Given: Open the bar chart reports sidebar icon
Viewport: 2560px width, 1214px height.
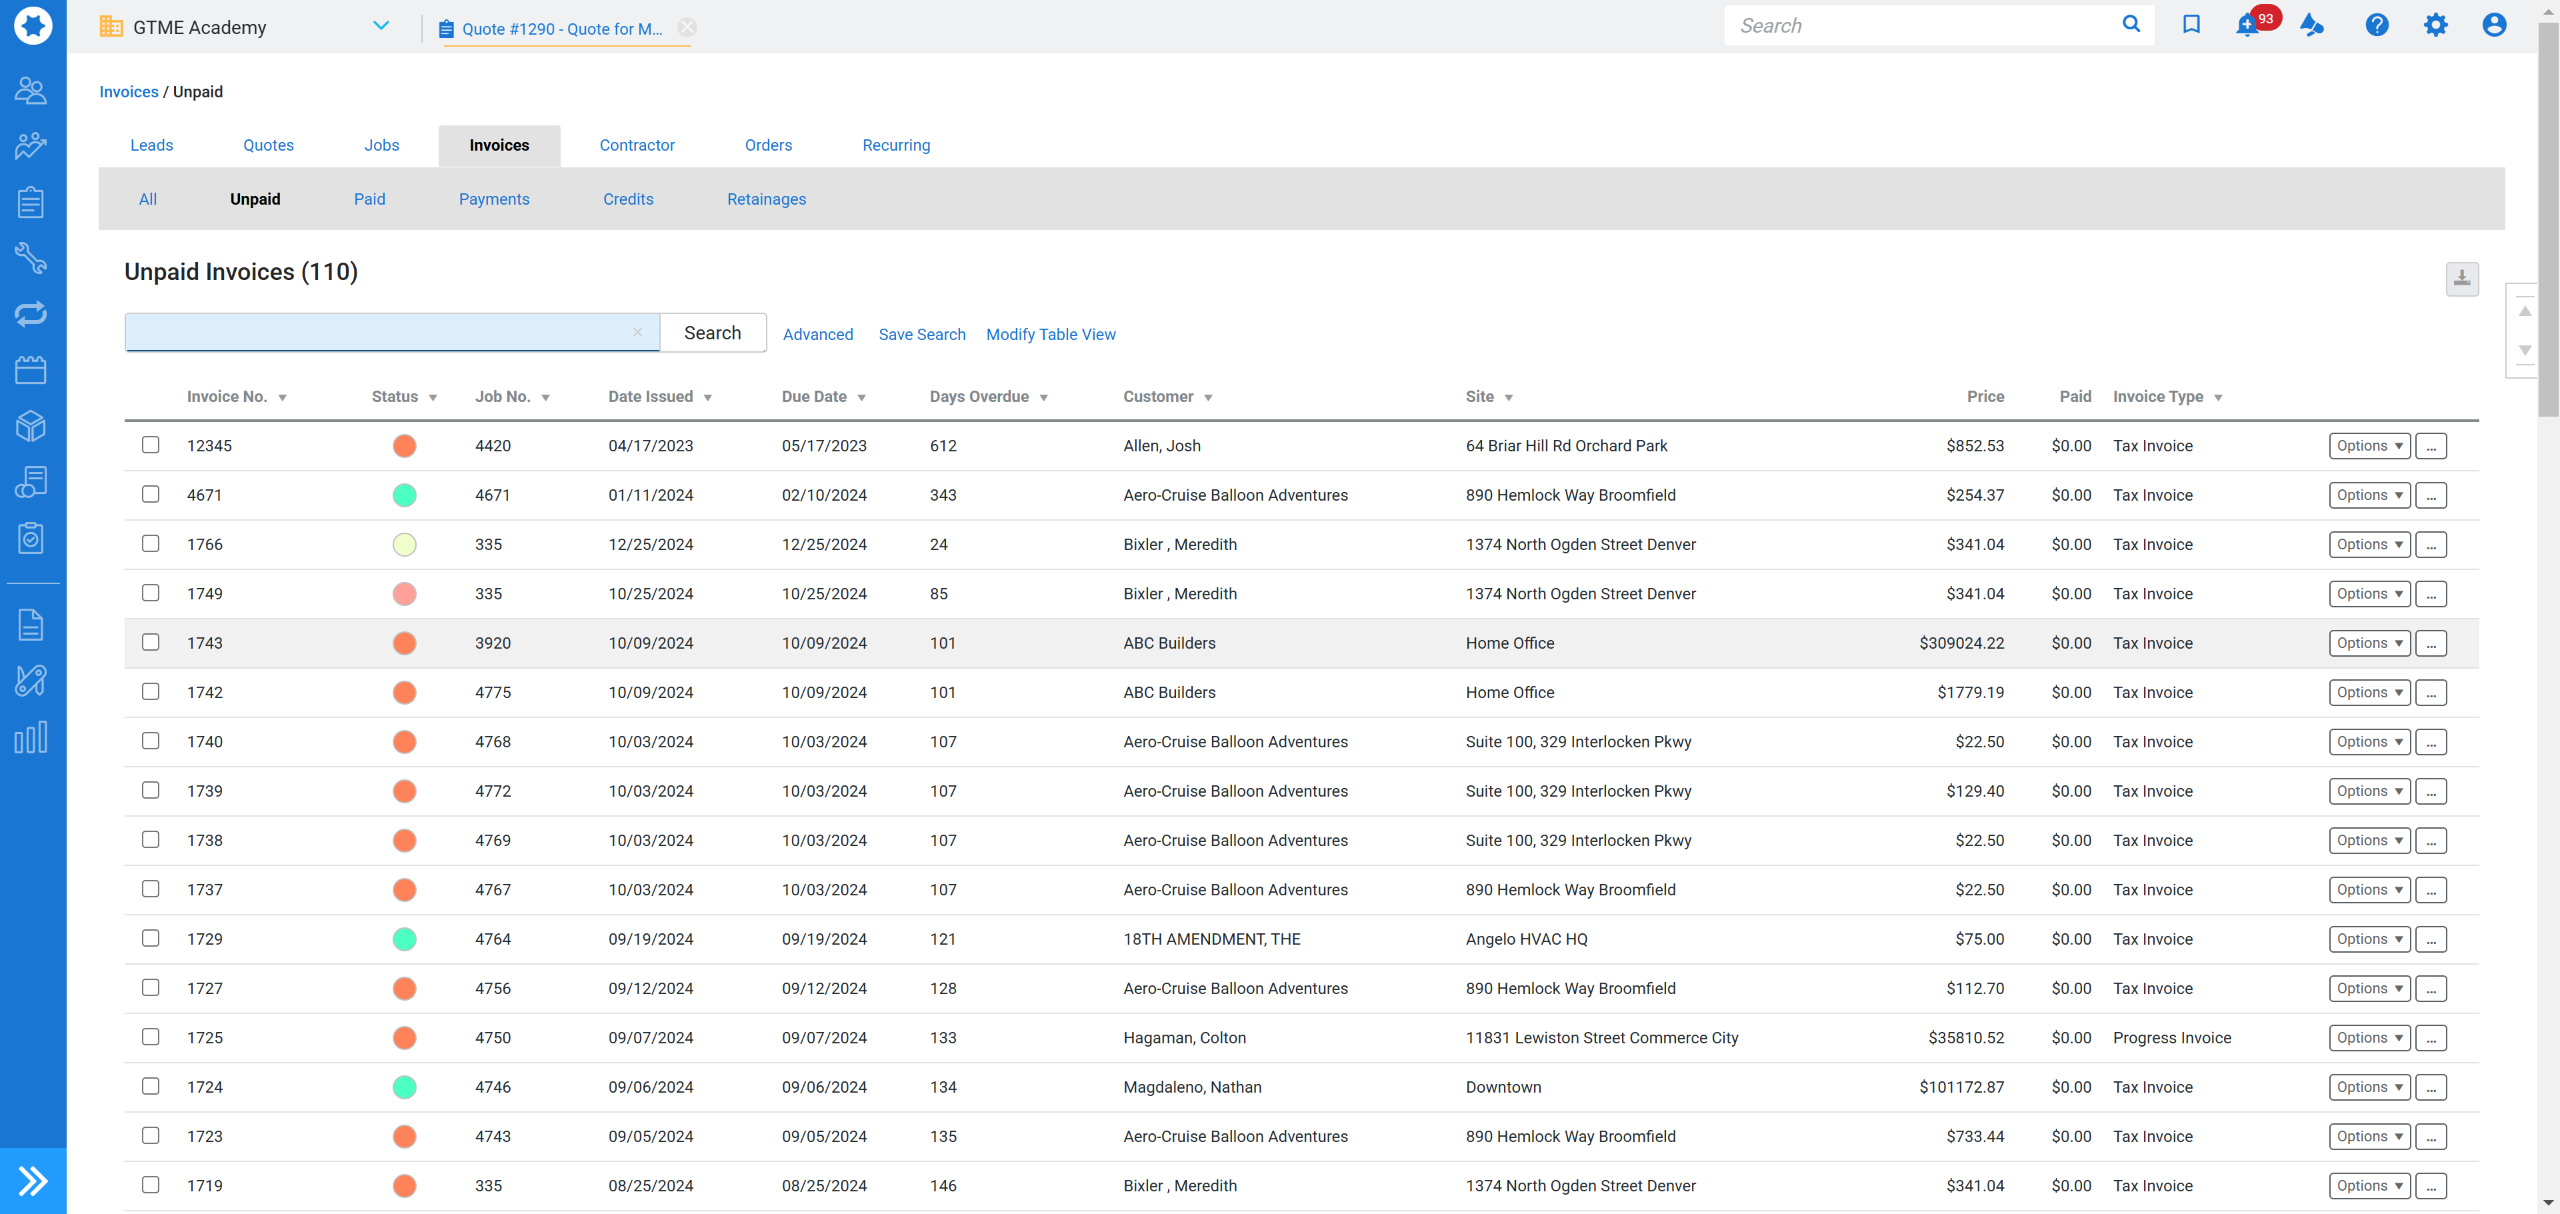Looking at the screenshot, I should pyautogui.click(x=31, y=737).
